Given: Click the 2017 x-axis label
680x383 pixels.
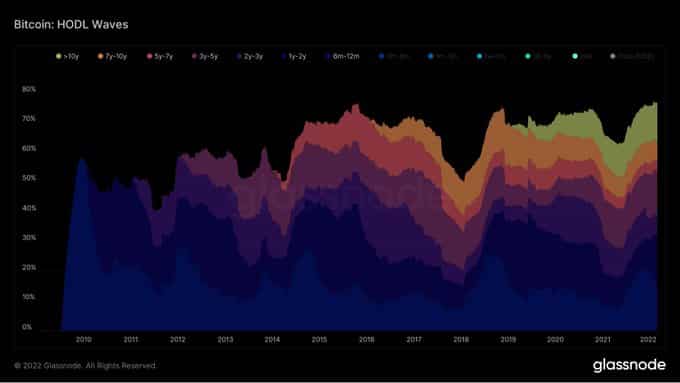Looking at the screenshot, I should point(414,340).
